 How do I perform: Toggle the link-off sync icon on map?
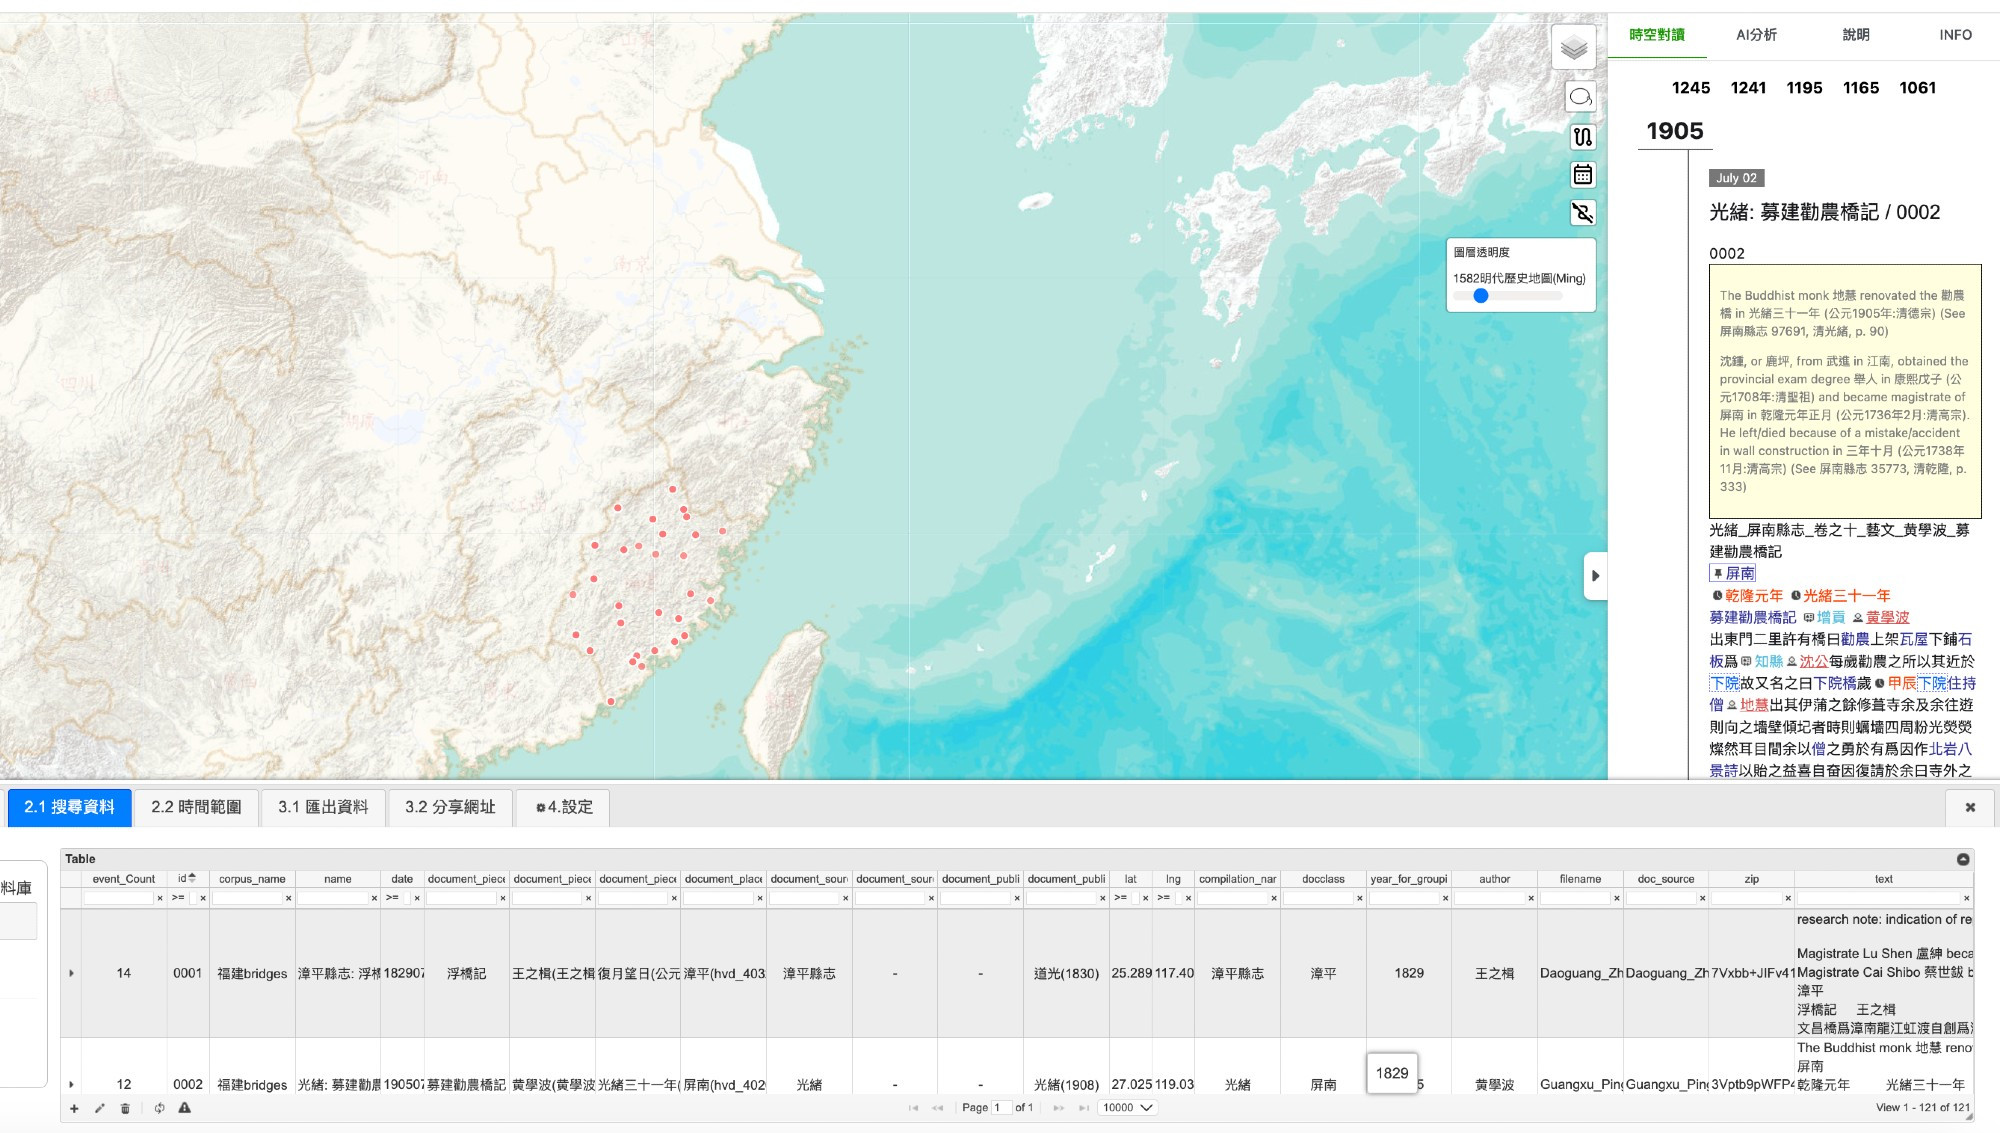(x=1582, y=213)
